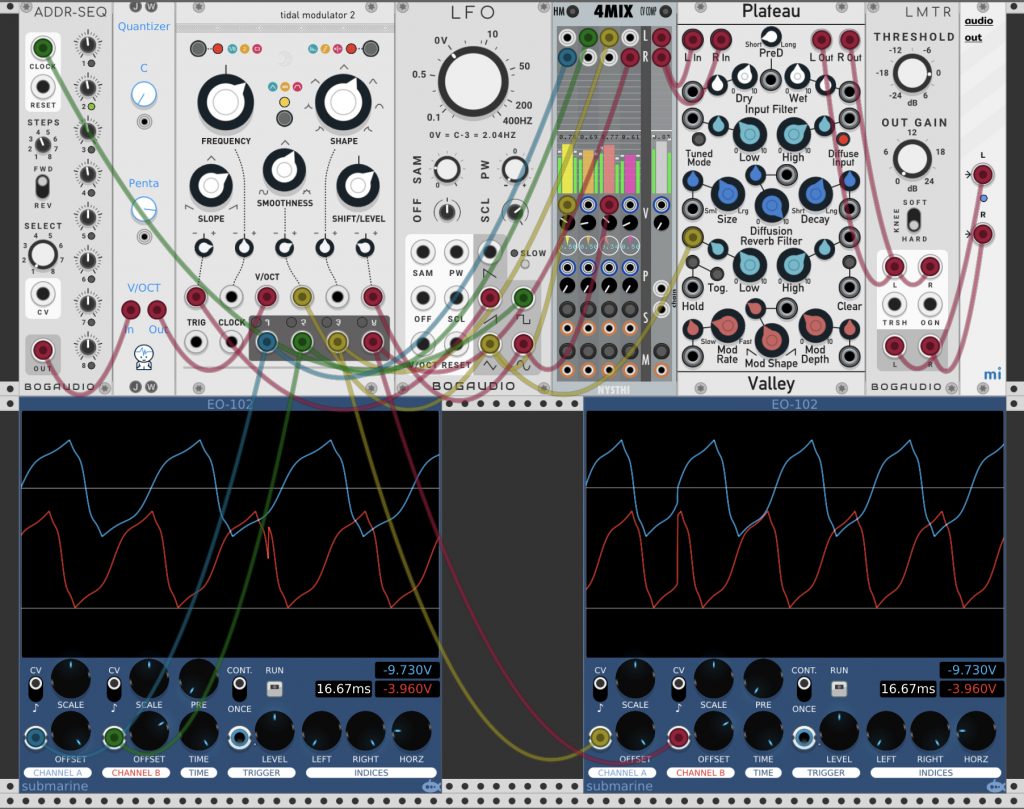Click the audio out L input jack

pos(983,174)
